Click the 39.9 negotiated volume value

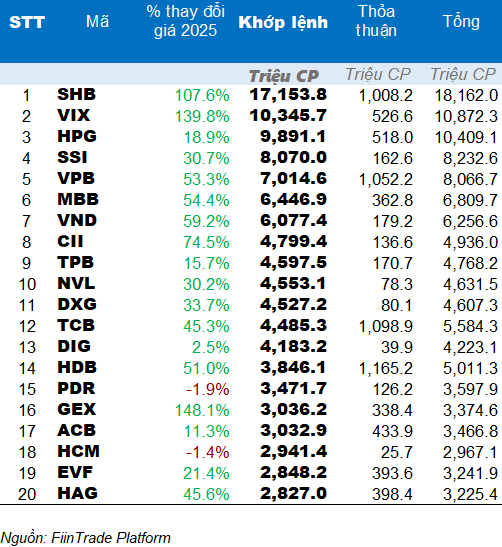pos(397,348)
